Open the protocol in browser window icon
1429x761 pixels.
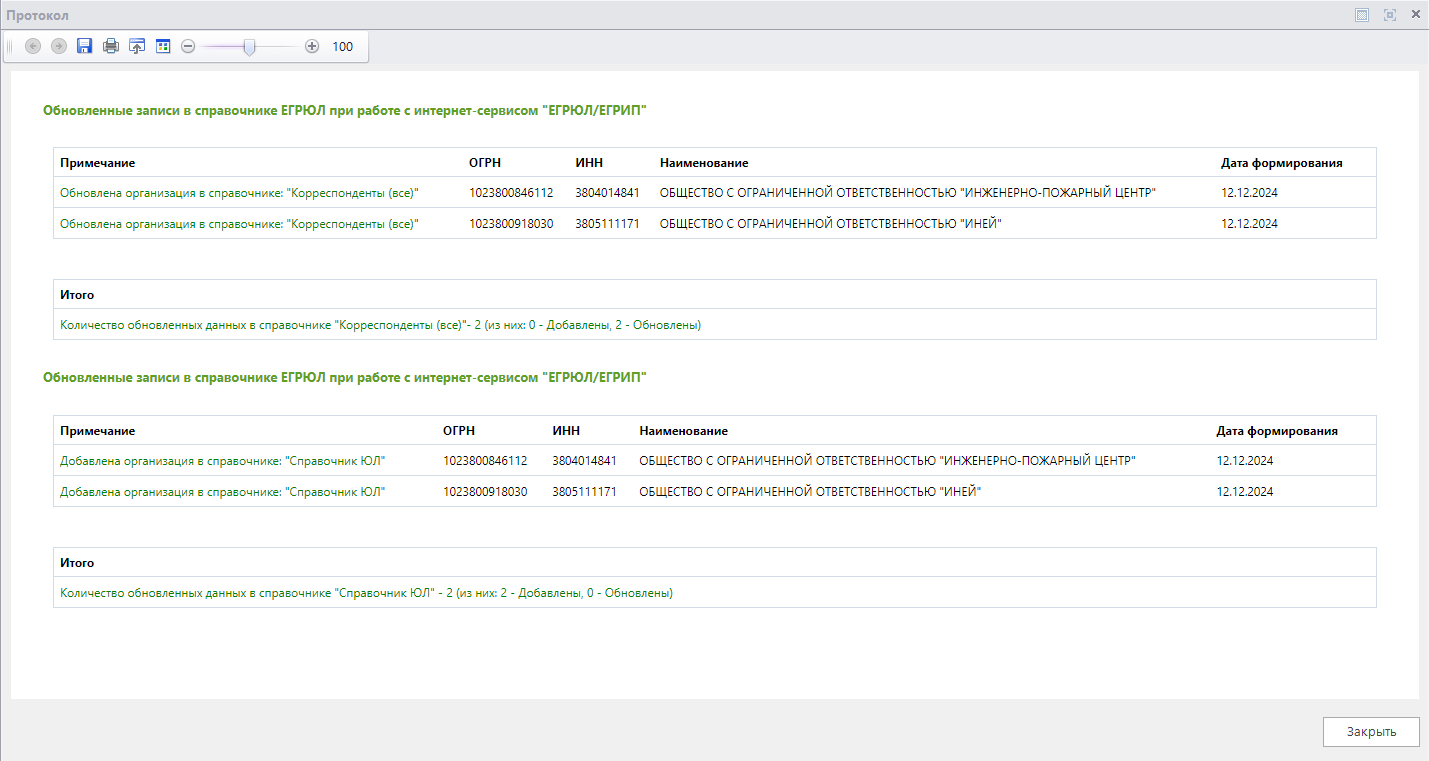[137, 46]
